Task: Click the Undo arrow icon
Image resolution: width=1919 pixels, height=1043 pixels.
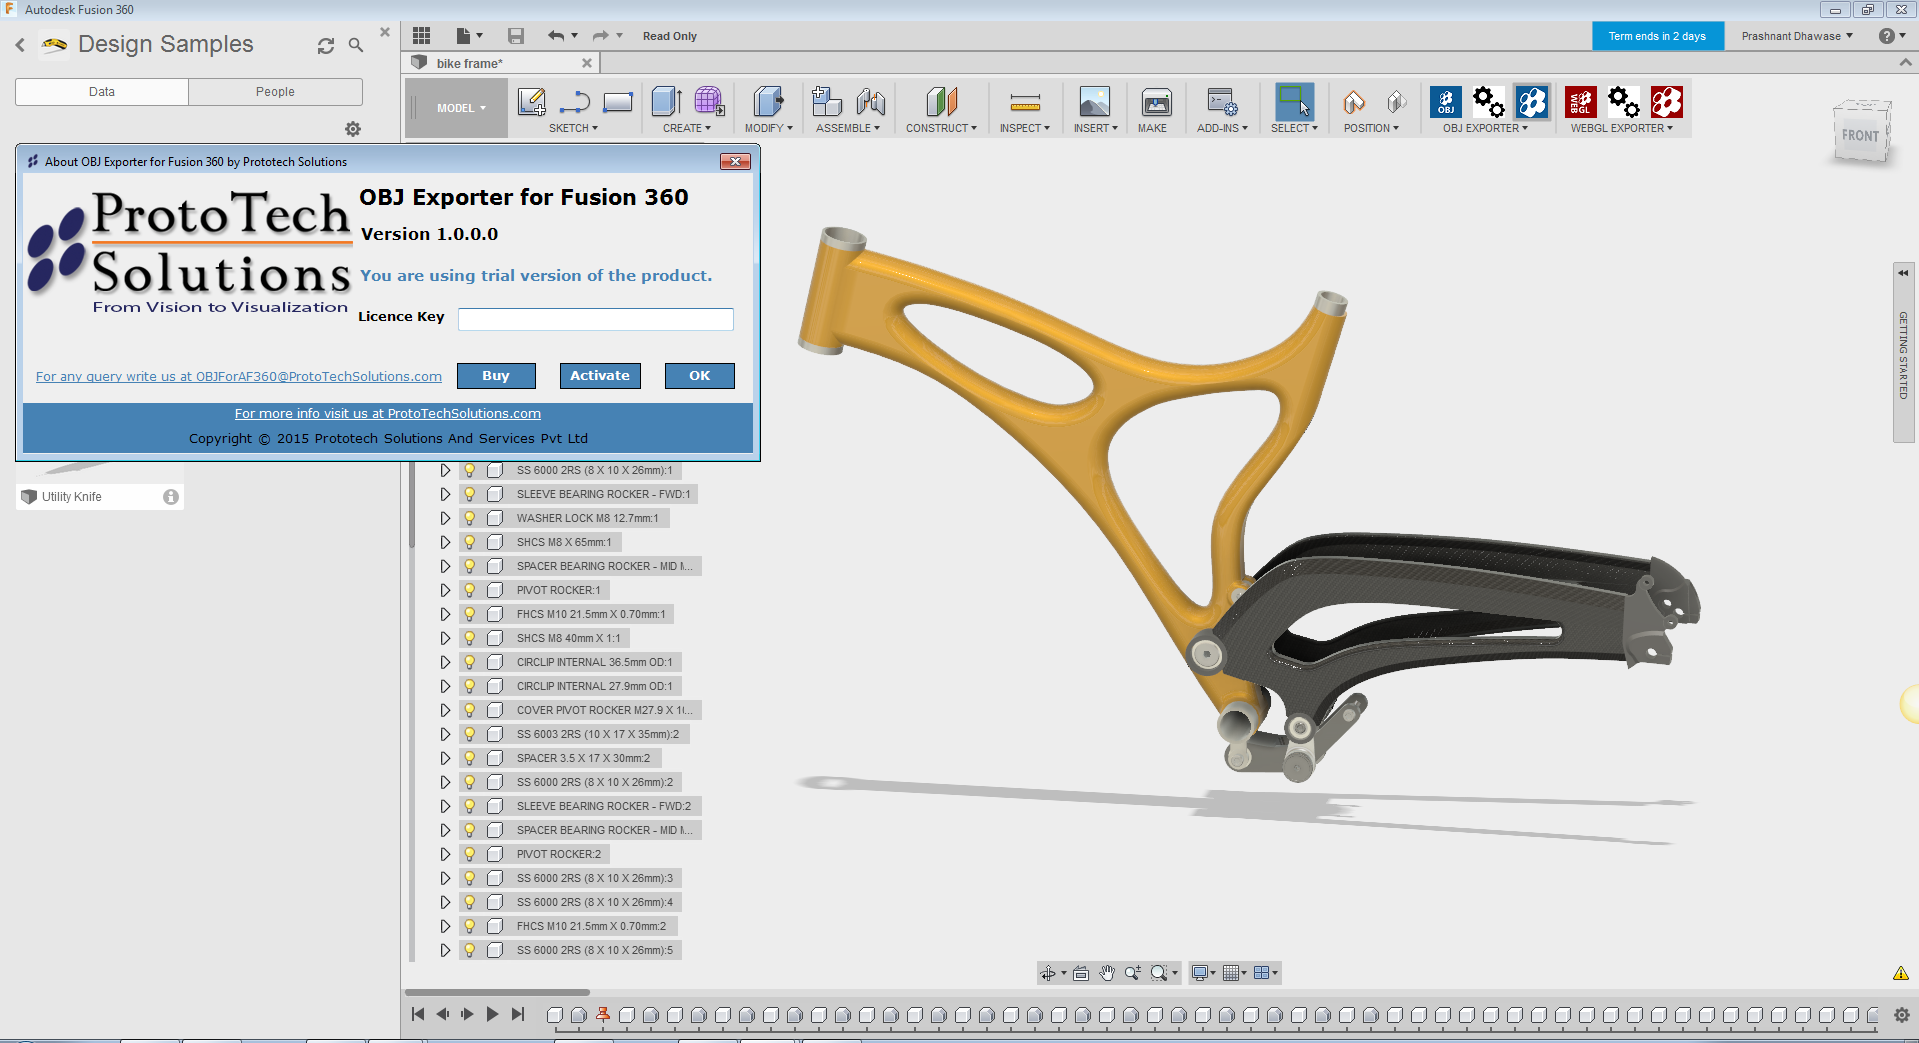Action: point(556,36)
